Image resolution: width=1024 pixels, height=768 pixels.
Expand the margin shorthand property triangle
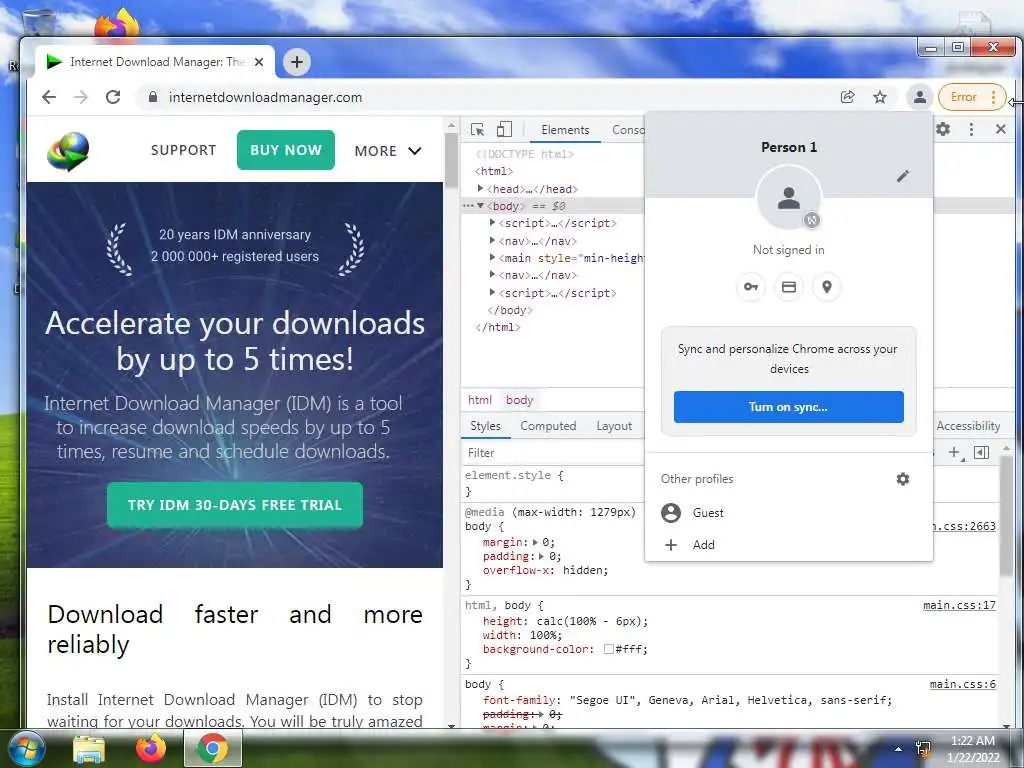536,542
